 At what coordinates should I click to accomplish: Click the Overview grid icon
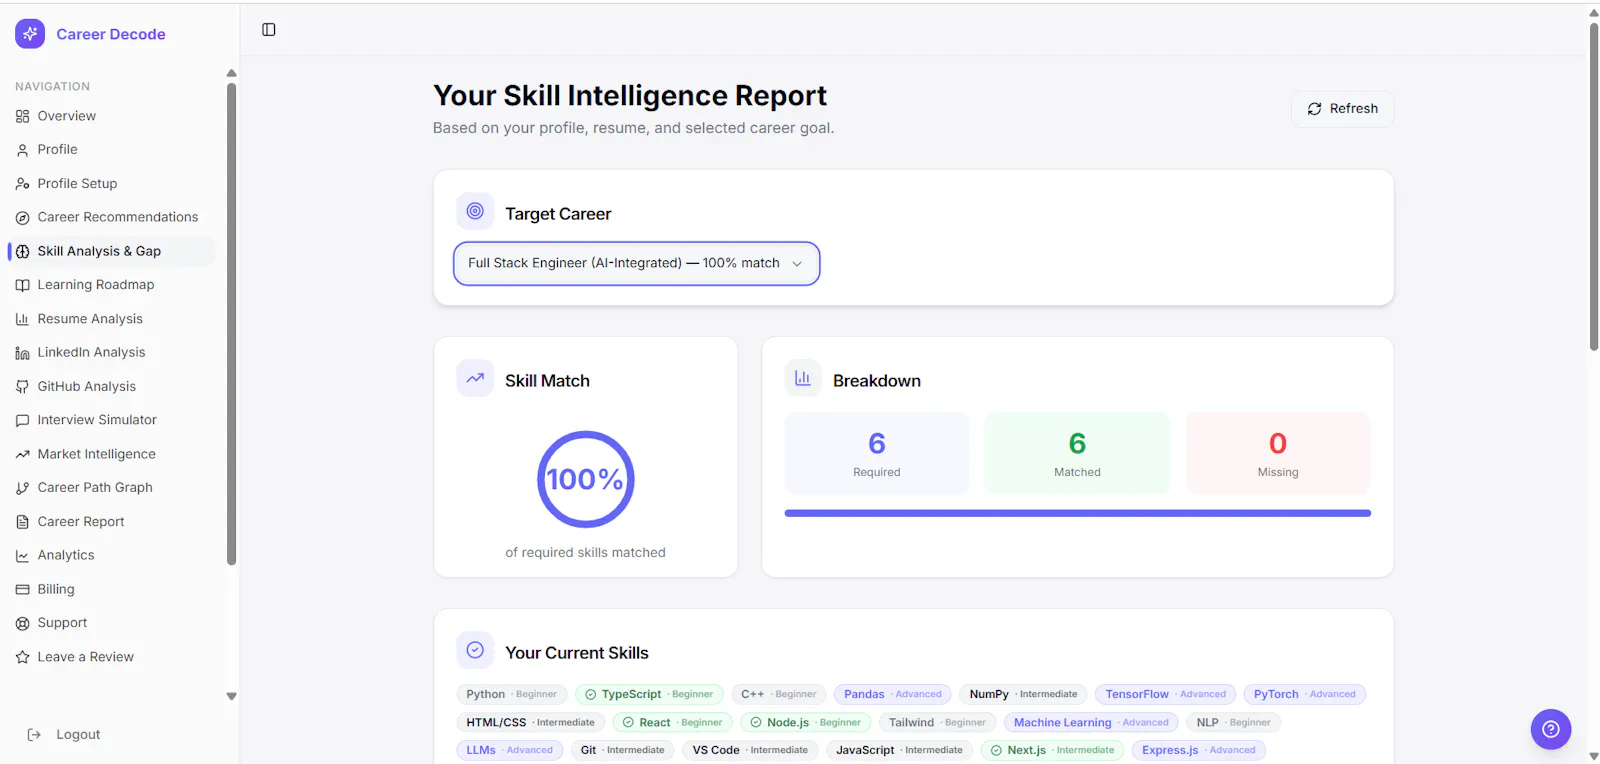click(x=22, y=116)
